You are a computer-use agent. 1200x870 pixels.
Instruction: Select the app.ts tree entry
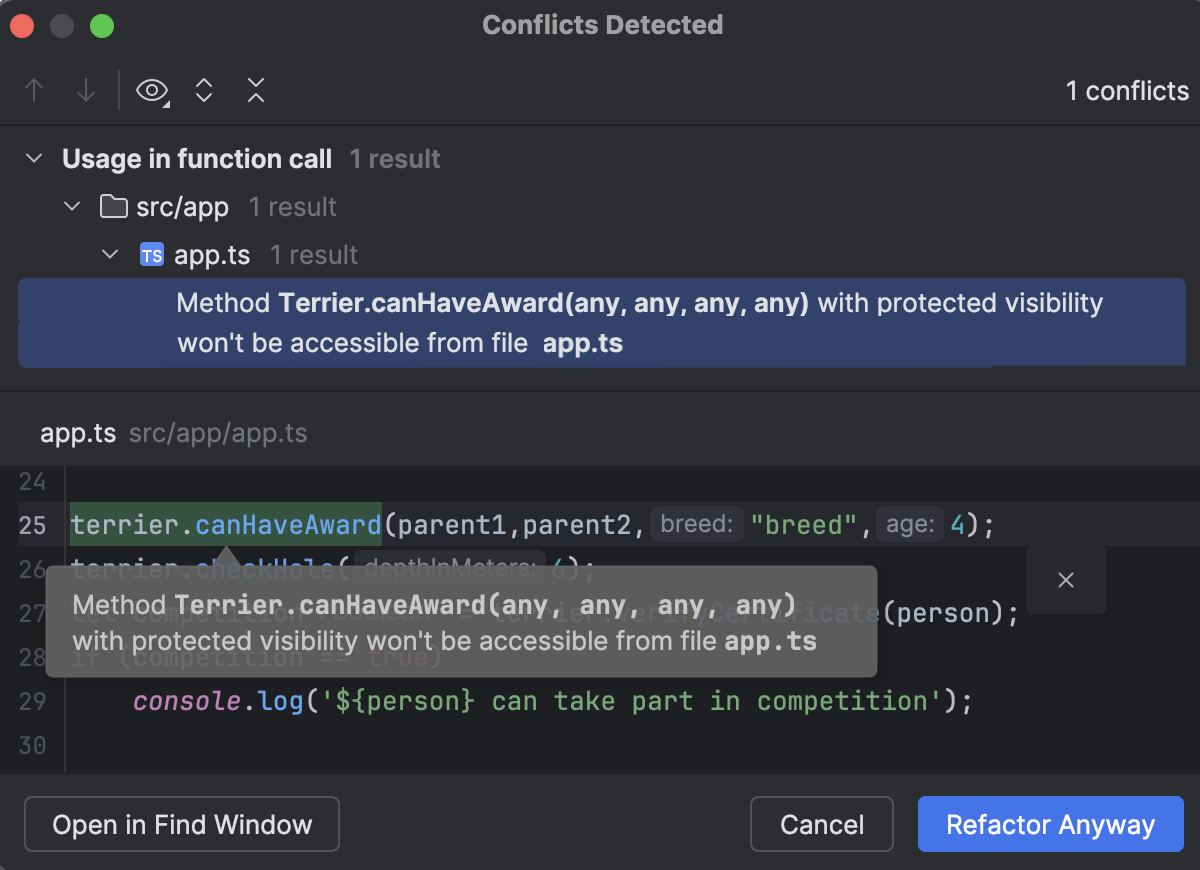212,255
